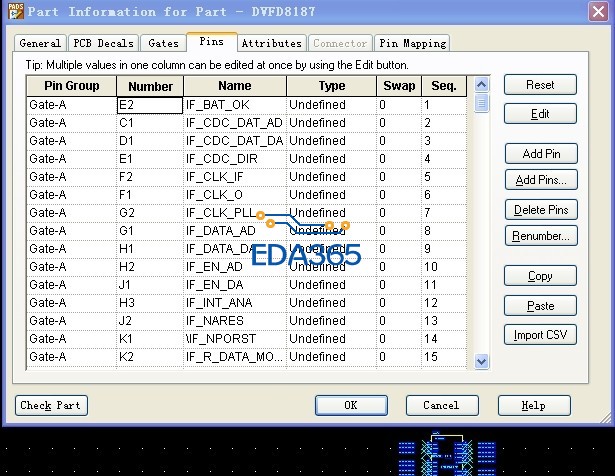The width and height of the screenshot is (615, 476).
Task: Sort by the Name column header
Action: click(235, 86)
